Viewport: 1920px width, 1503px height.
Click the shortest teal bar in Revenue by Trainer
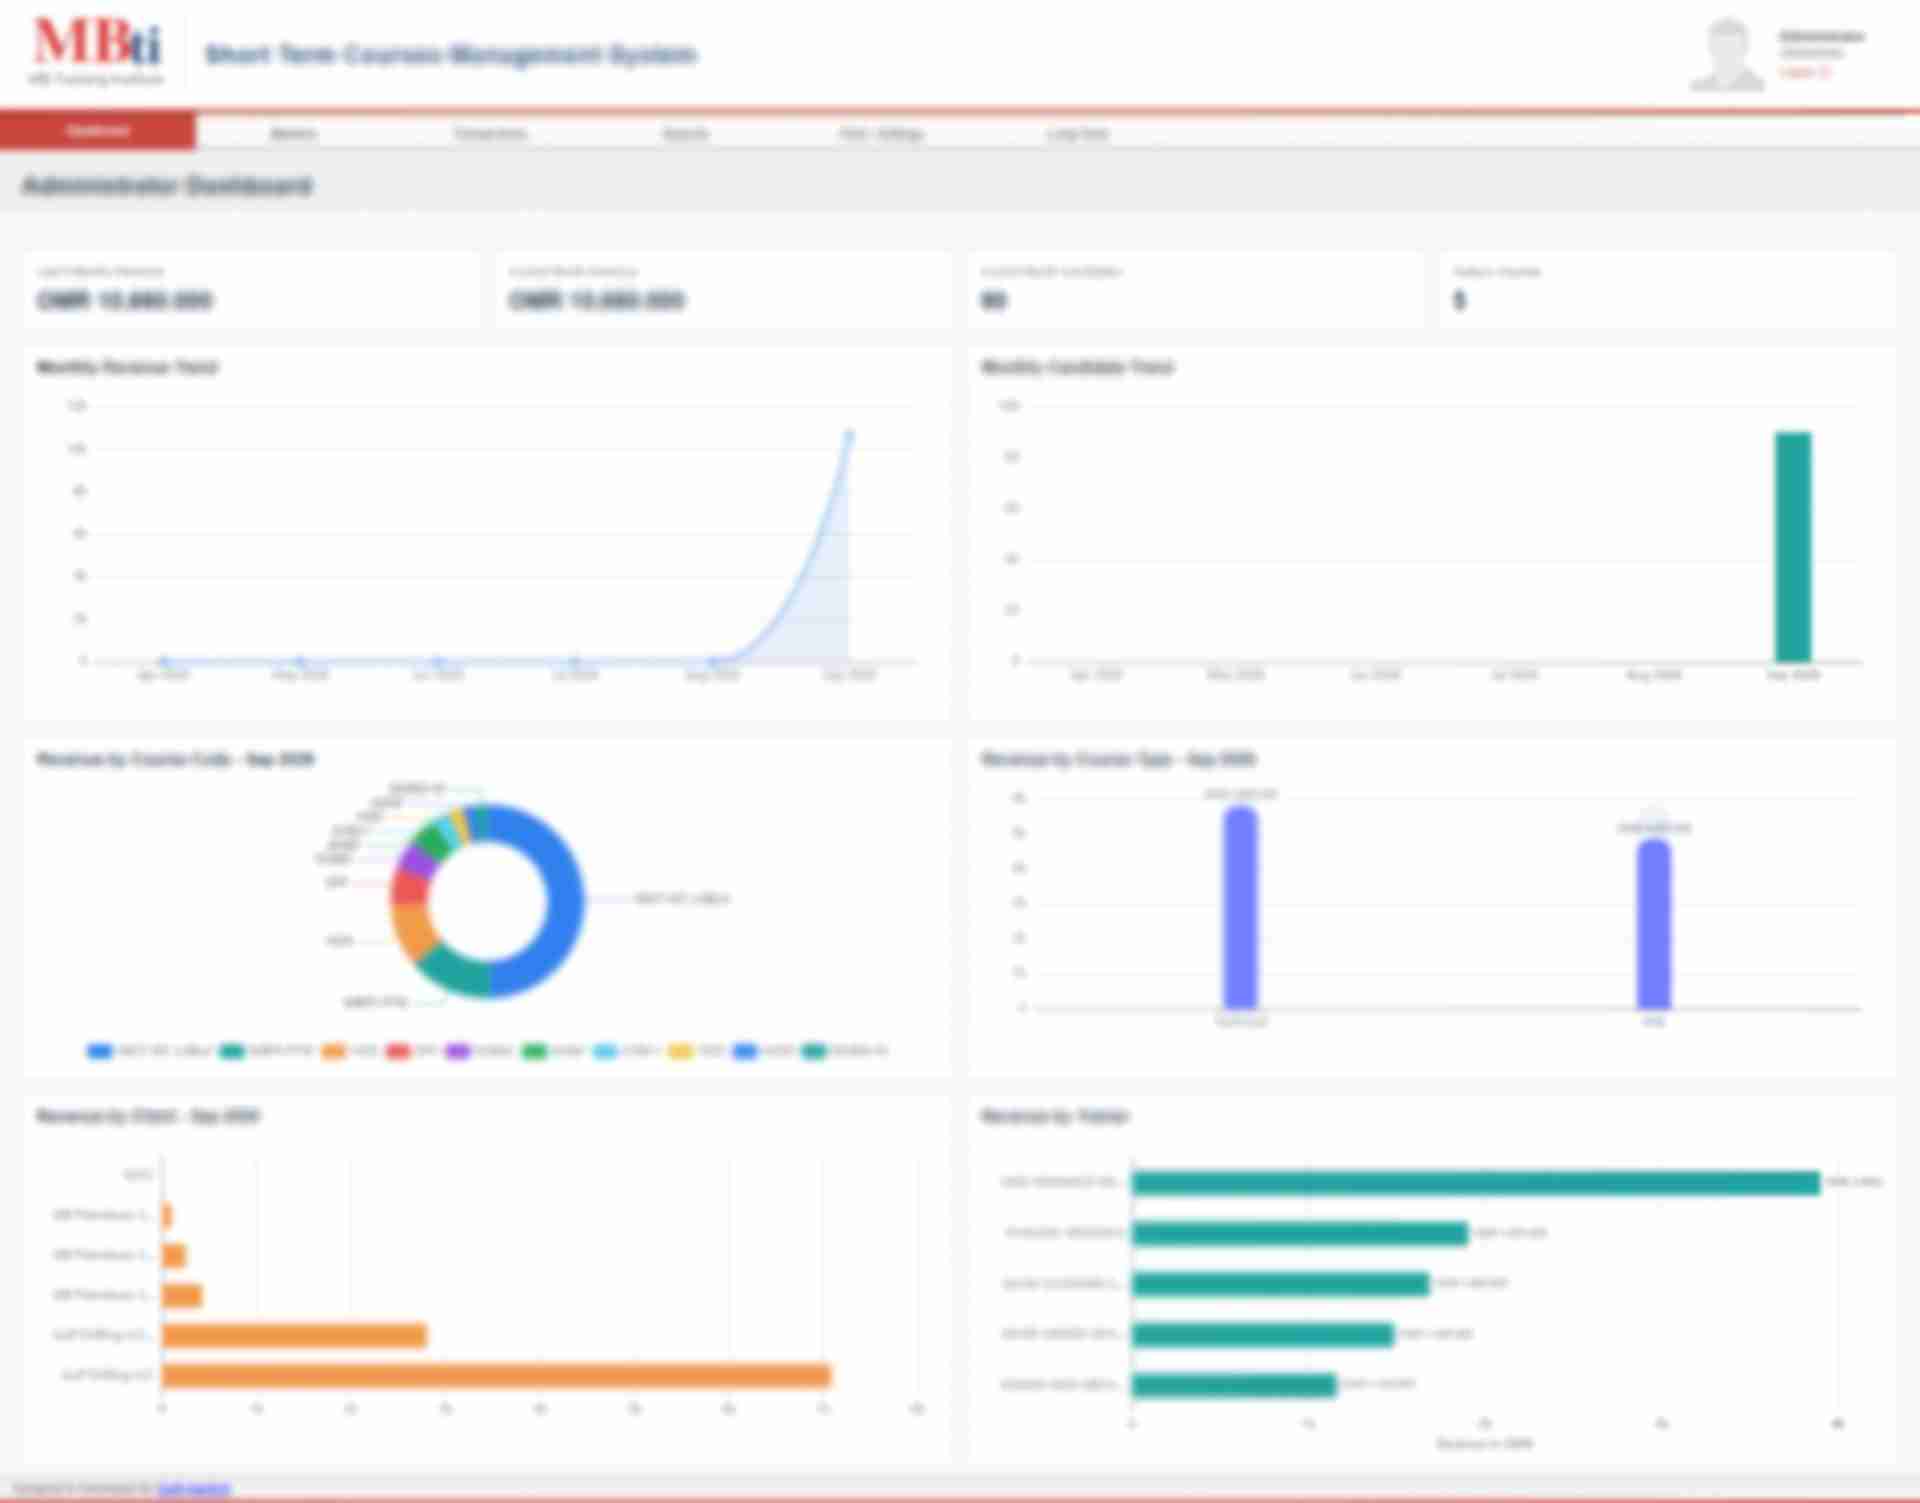pos(1234,1385)
